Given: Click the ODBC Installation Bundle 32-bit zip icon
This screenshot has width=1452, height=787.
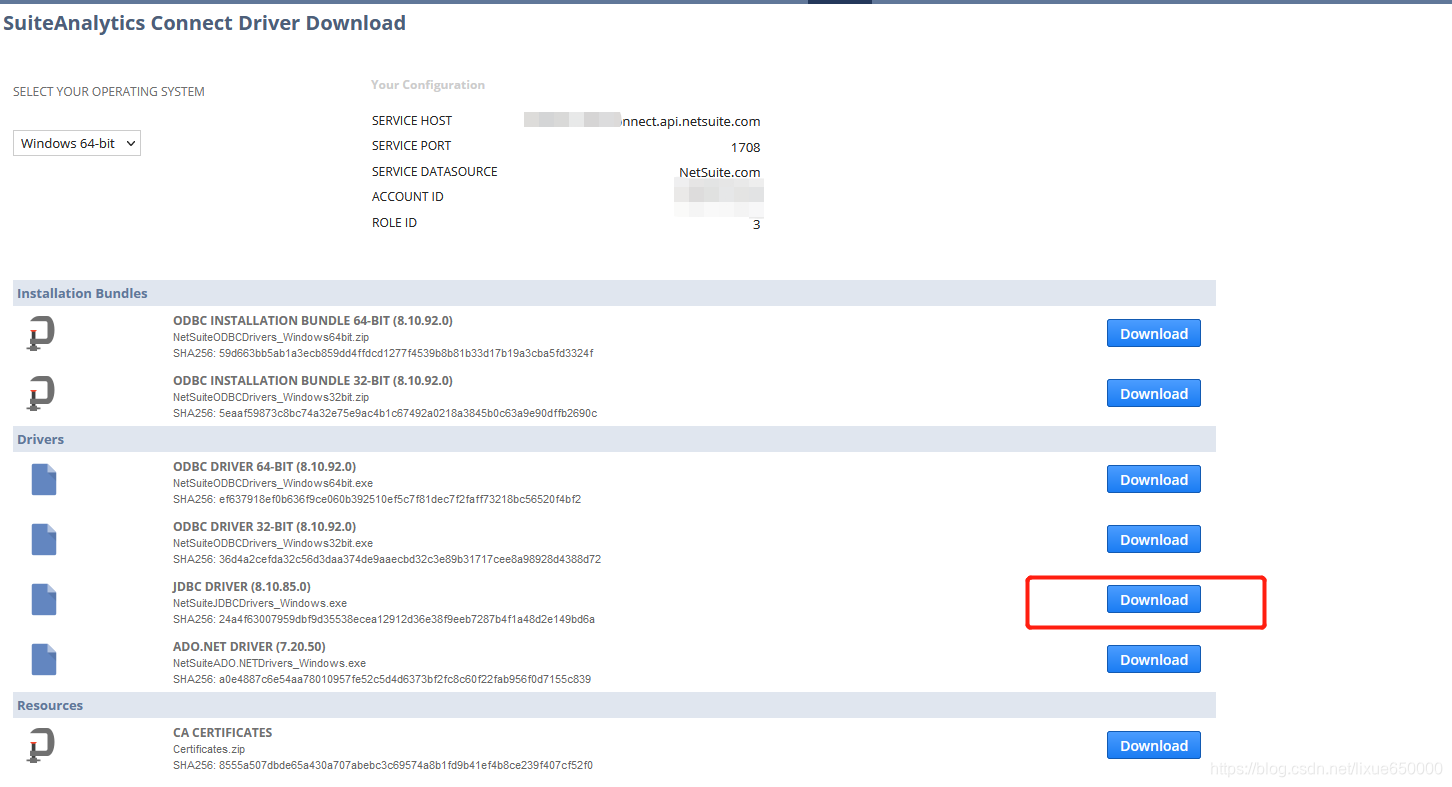Looking at the screenshot, I should coord(40,393).
